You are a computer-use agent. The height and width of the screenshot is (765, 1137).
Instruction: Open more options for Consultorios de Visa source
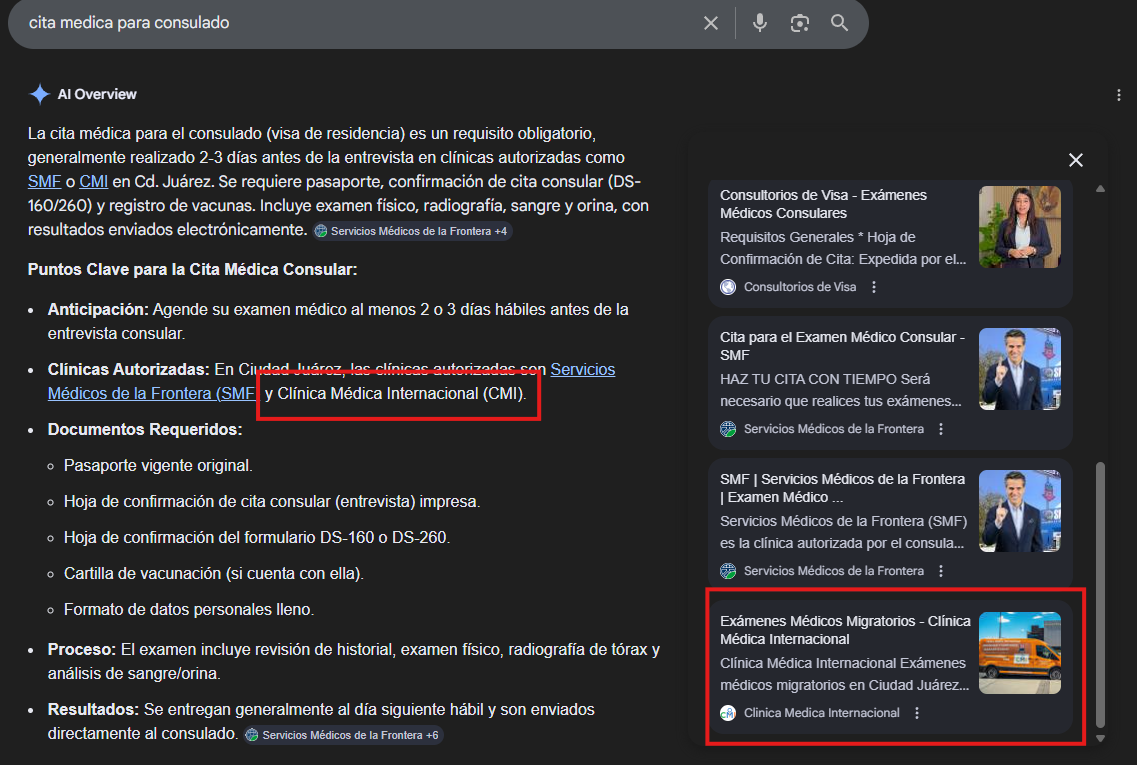[x=874, y=287]
